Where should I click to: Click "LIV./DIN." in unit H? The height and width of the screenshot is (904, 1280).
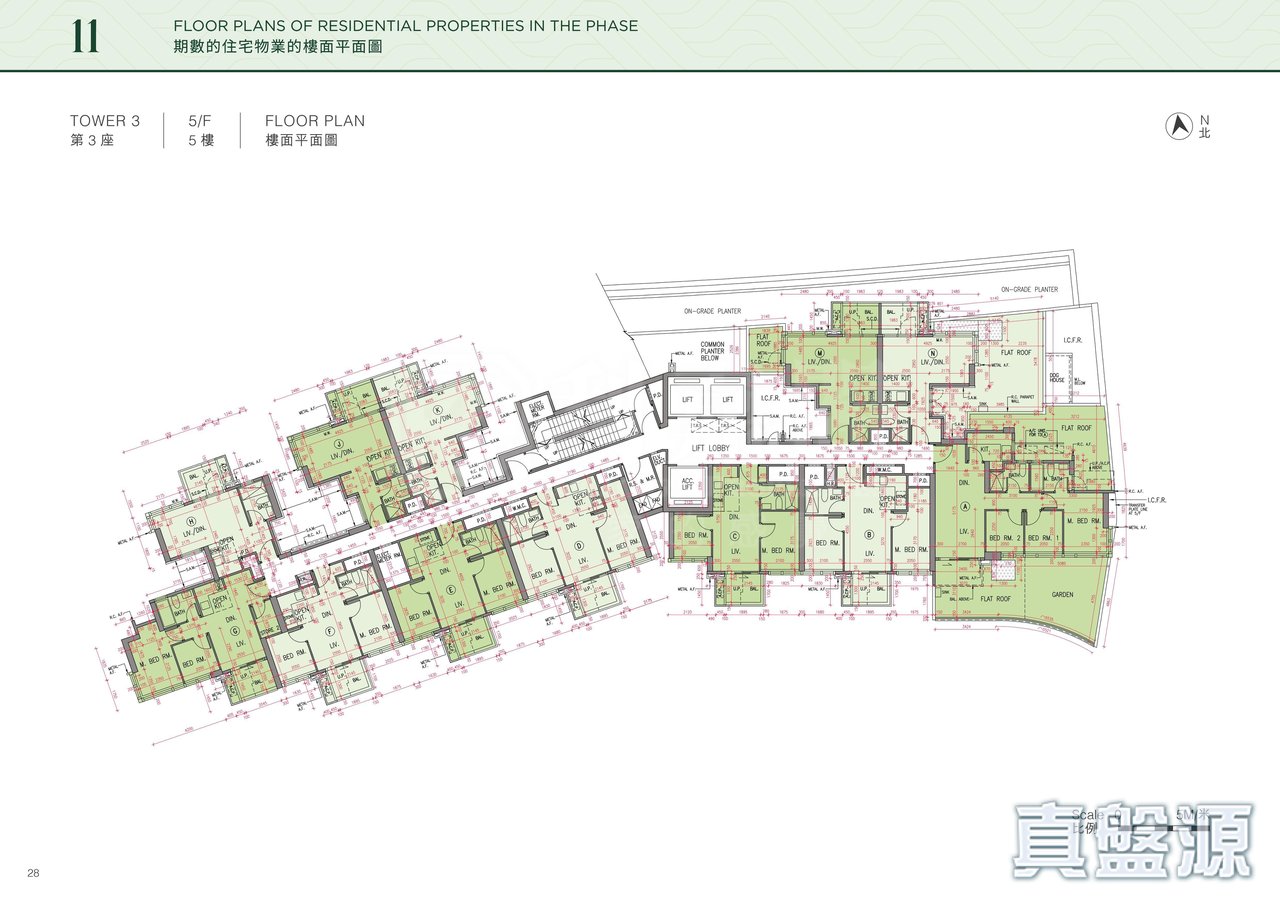point(193,531)
